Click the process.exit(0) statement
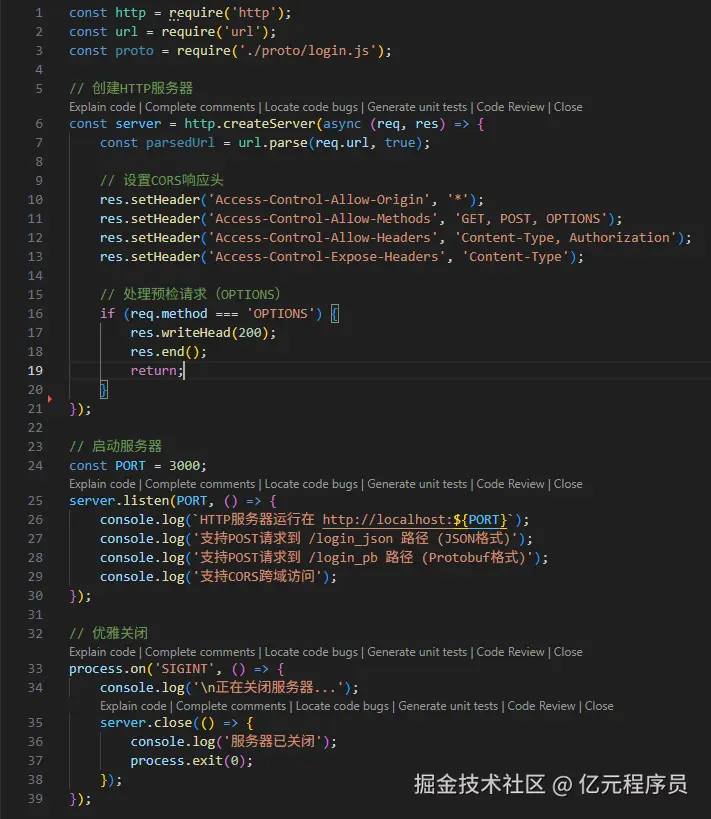 click(191, 761)
